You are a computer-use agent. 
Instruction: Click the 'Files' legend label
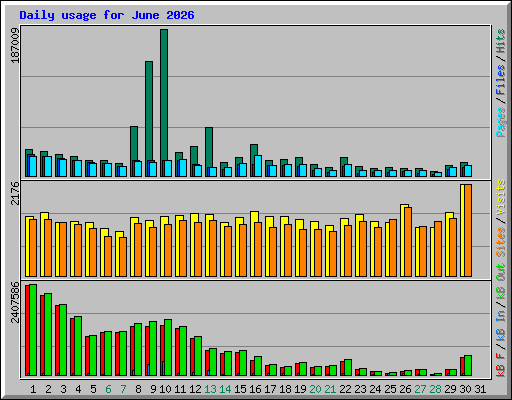click(501, 80)
